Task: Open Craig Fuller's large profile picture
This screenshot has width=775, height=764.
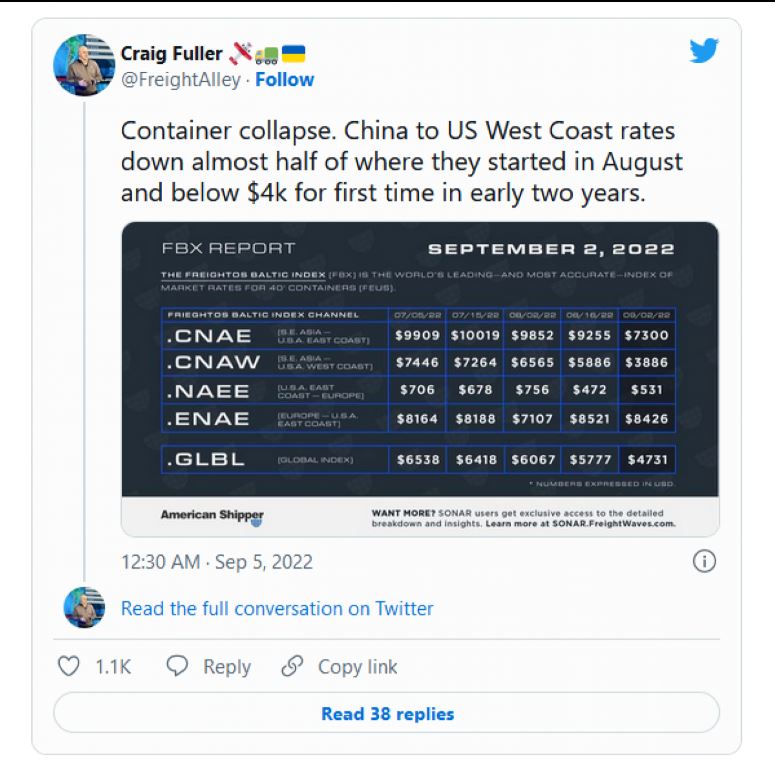Action: [x=84, y=65]
